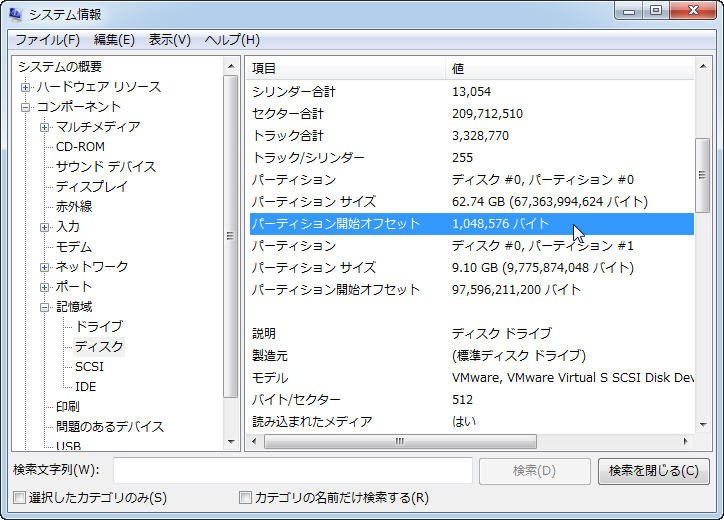Expand the ネットワーク node
The height and width of the screenshot is (520, 724).
[45, 267]
